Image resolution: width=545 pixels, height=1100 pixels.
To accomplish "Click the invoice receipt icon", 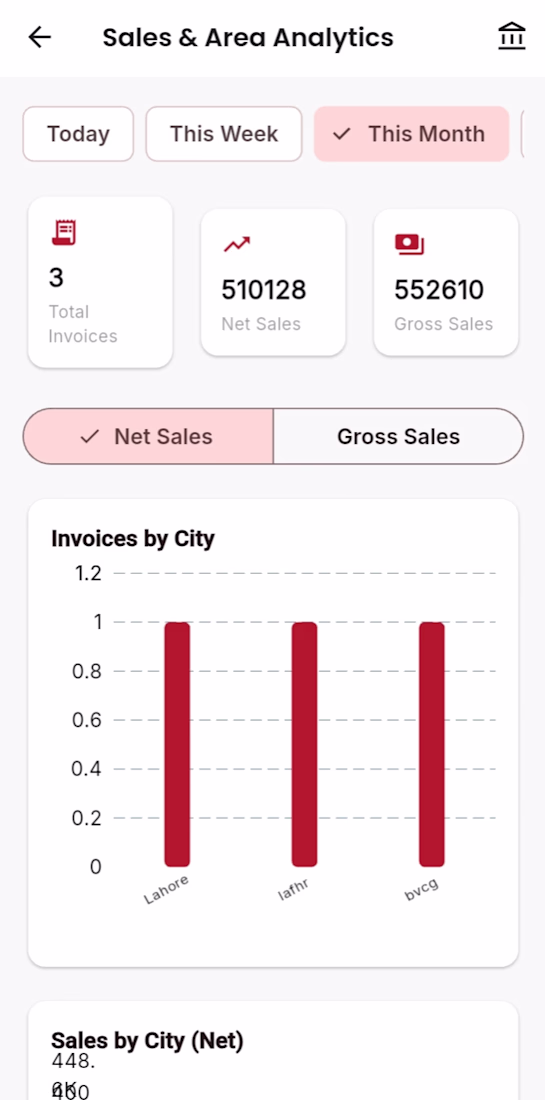I will pos(64,232).
